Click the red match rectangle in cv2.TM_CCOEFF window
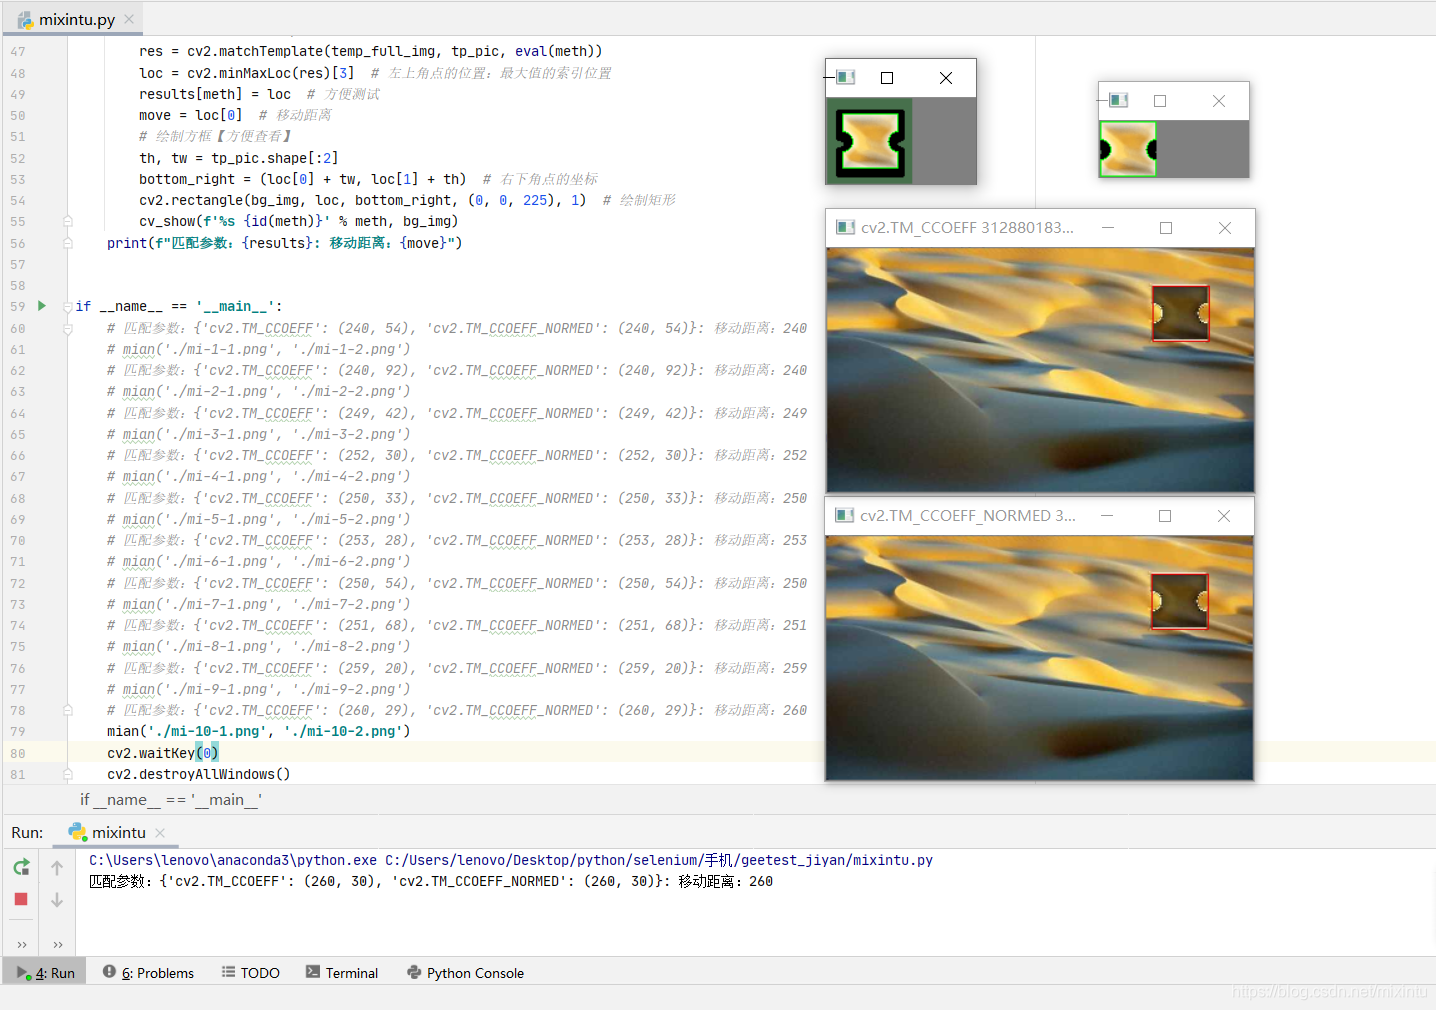 [x=1180, y=313]
